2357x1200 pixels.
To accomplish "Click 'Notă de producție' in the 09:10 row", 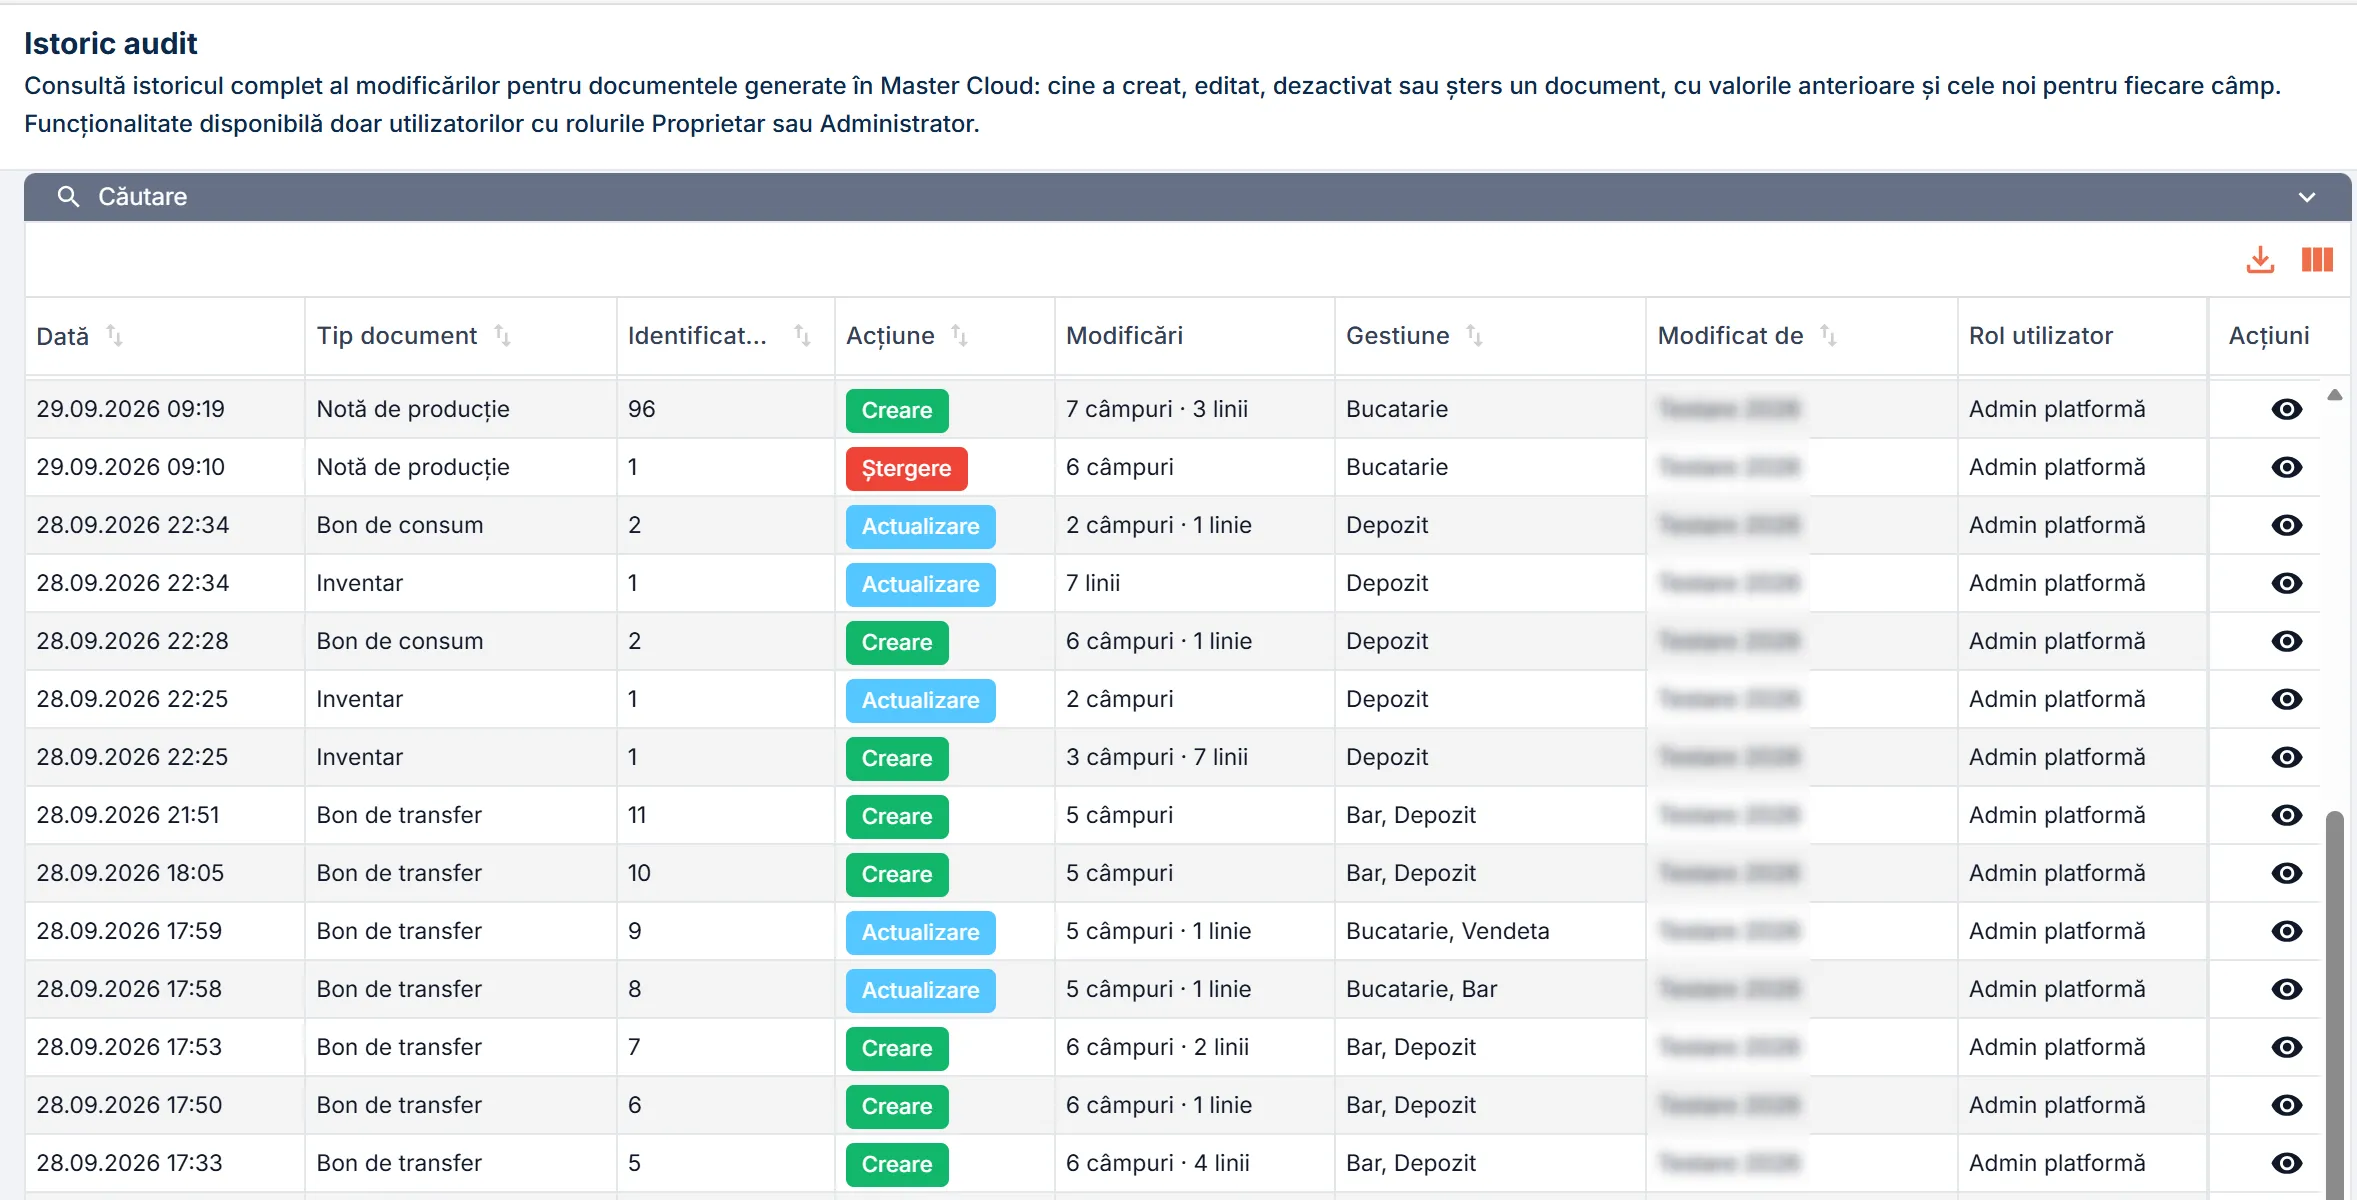I will click(413, 467).
